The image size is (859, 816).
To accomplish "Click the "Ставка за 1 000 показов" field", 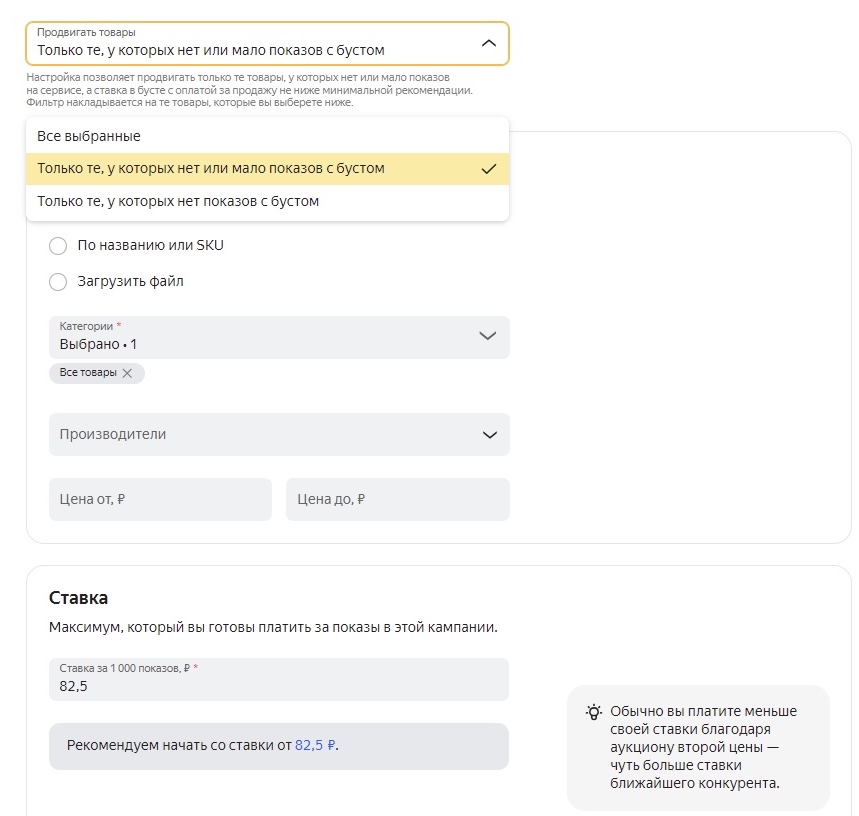I will [278, 680].
